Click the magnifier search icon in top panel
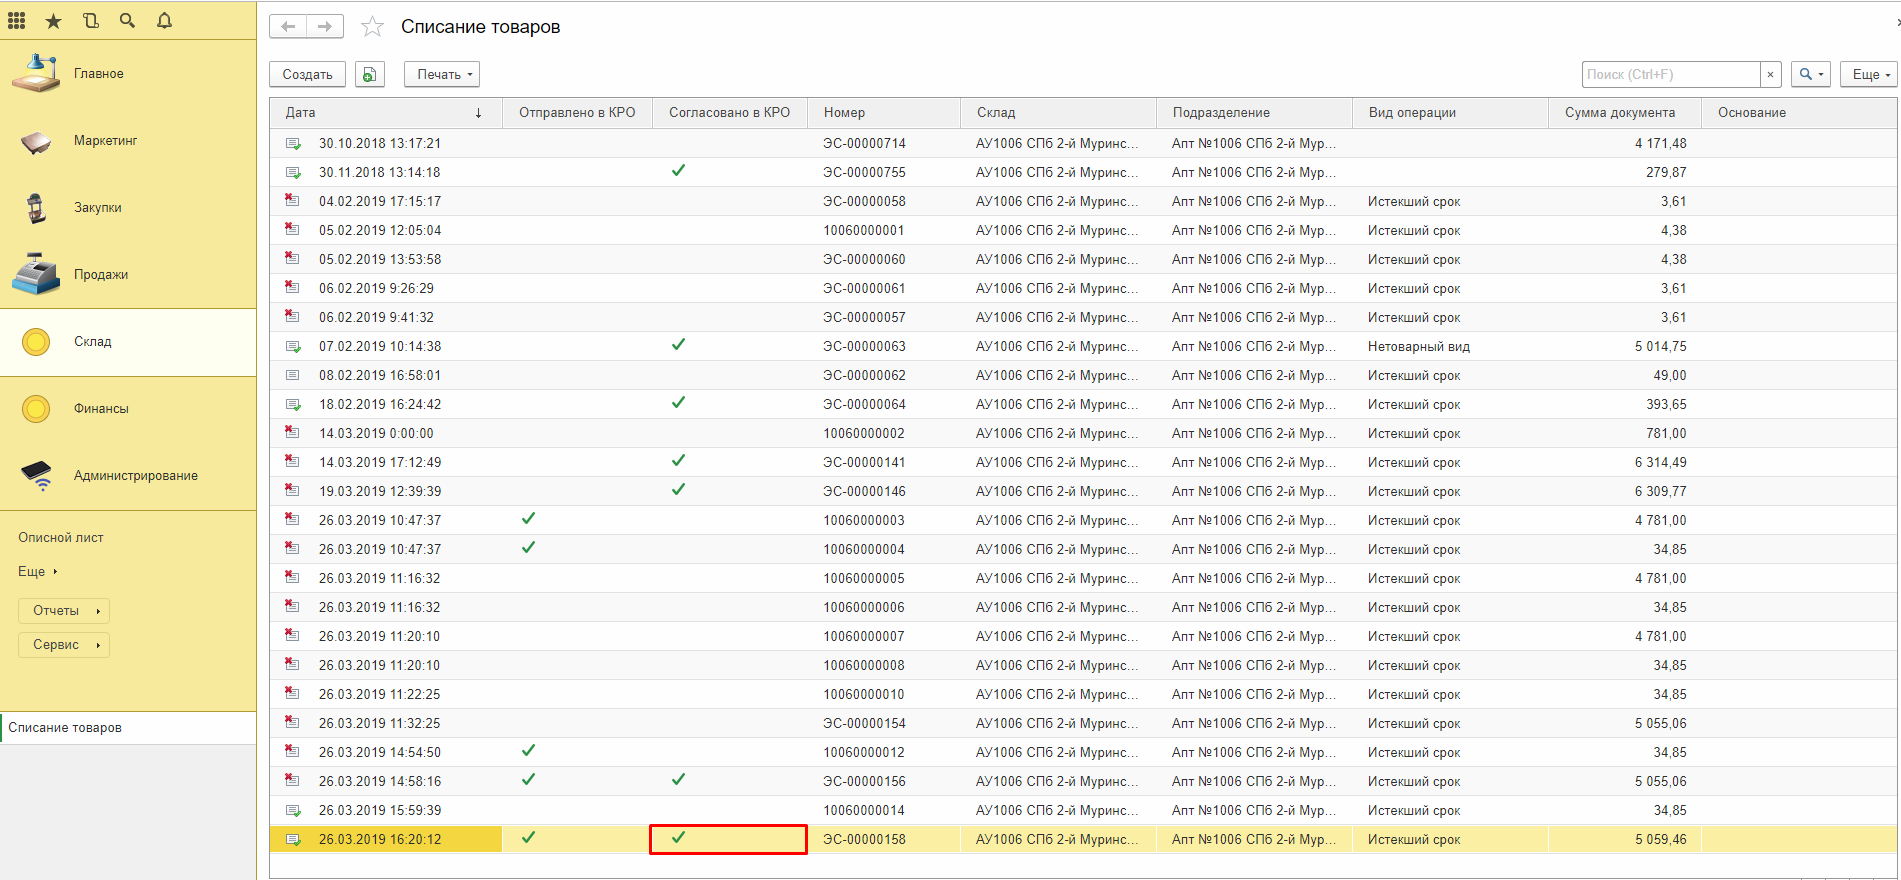This screenshot has width=1901, height=880. click(x=127, y=20)
